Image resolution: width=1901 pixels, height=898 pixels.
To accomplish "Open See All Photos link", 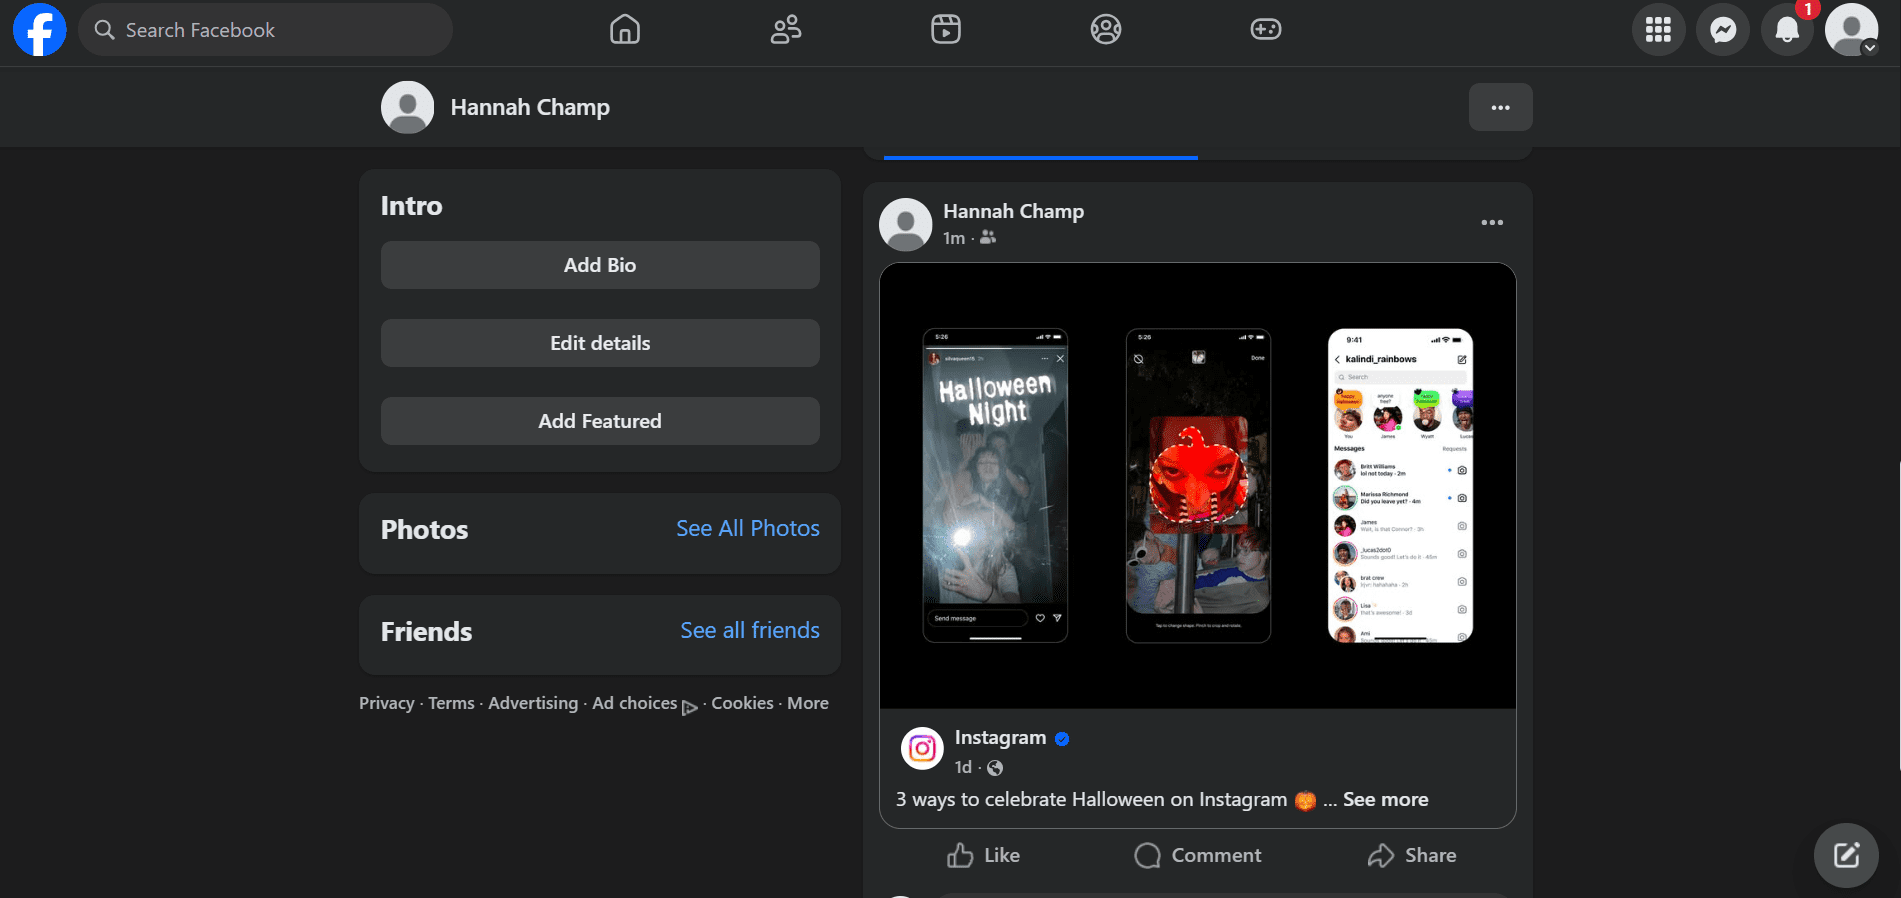I will click(x=747, y=529).
